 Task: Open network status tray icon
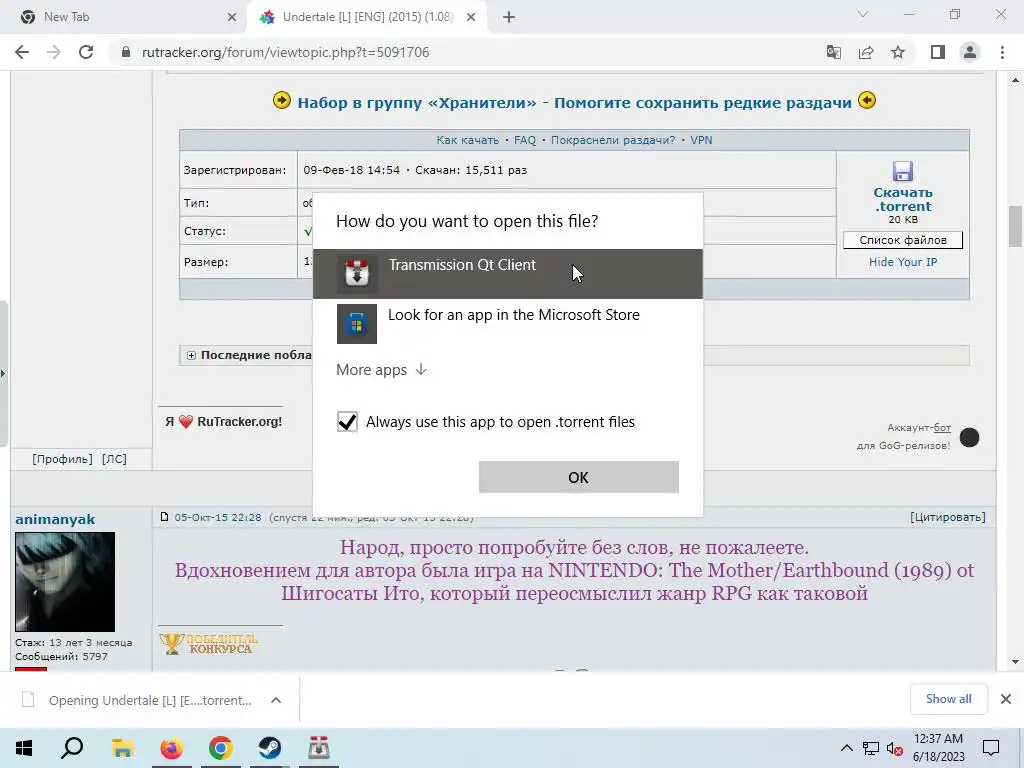pos(871,748)
